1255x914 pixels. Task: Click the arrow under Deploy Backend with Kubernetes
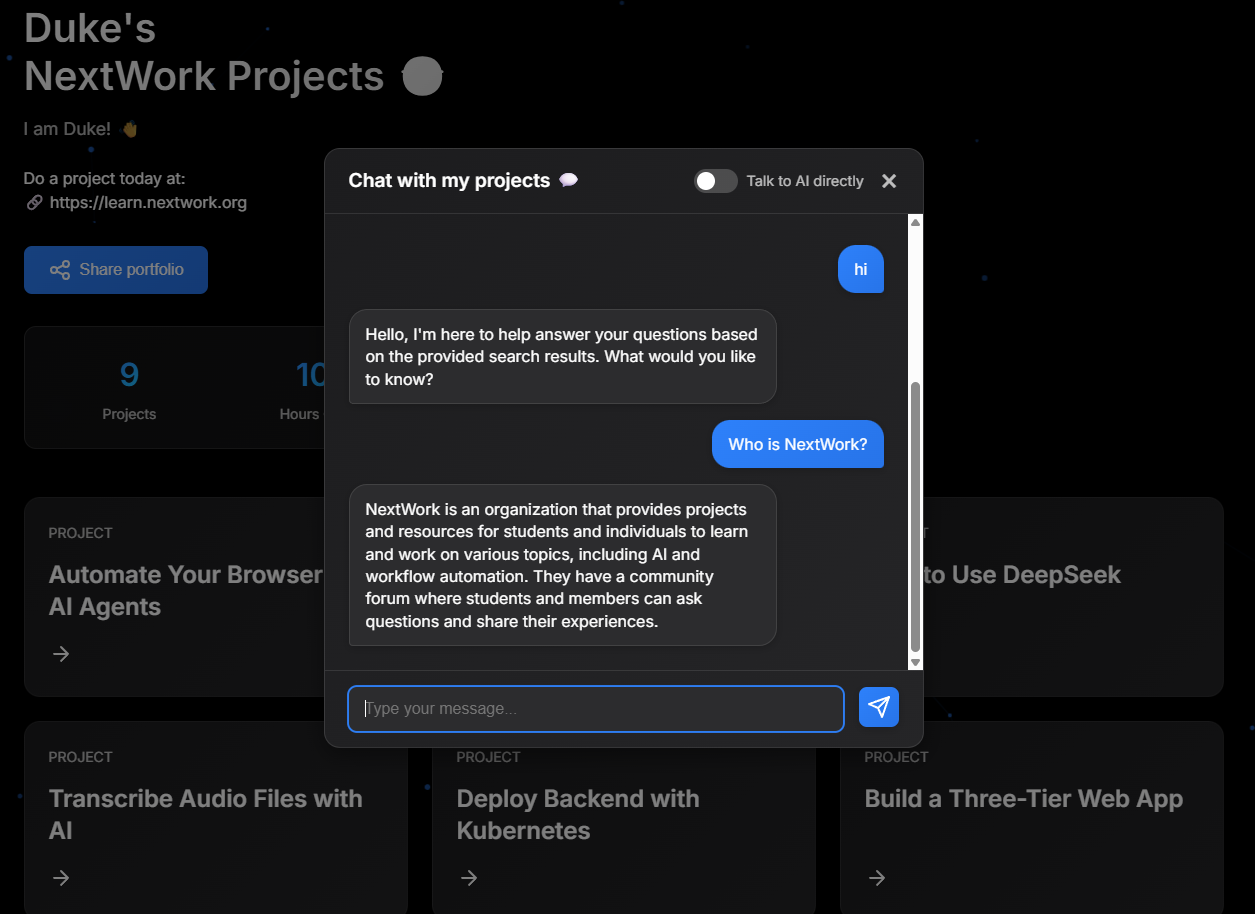[x=469, y=878]
